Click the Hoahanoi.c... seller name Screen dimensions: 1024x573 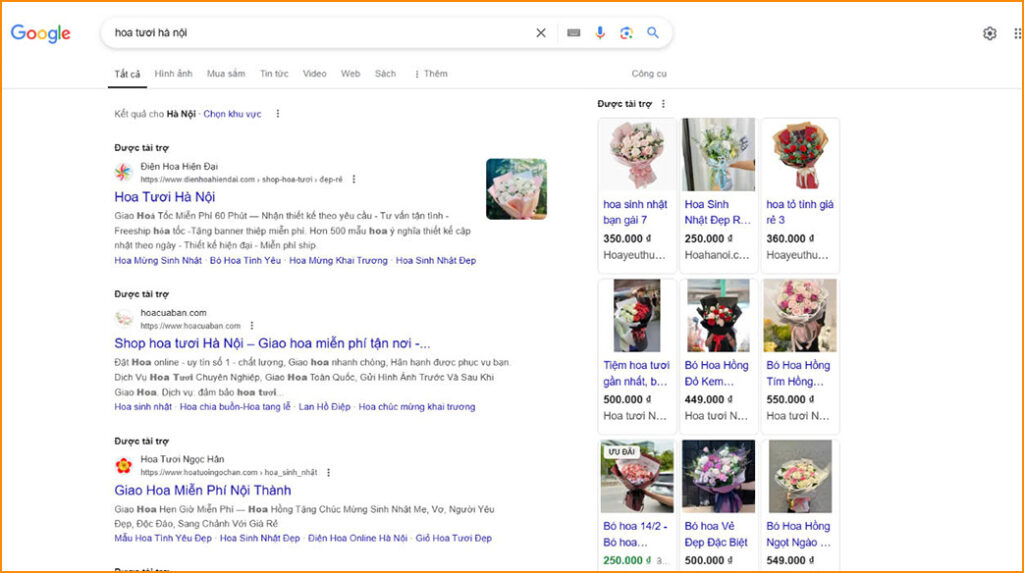pyautogui.click(x=717, y=255)
